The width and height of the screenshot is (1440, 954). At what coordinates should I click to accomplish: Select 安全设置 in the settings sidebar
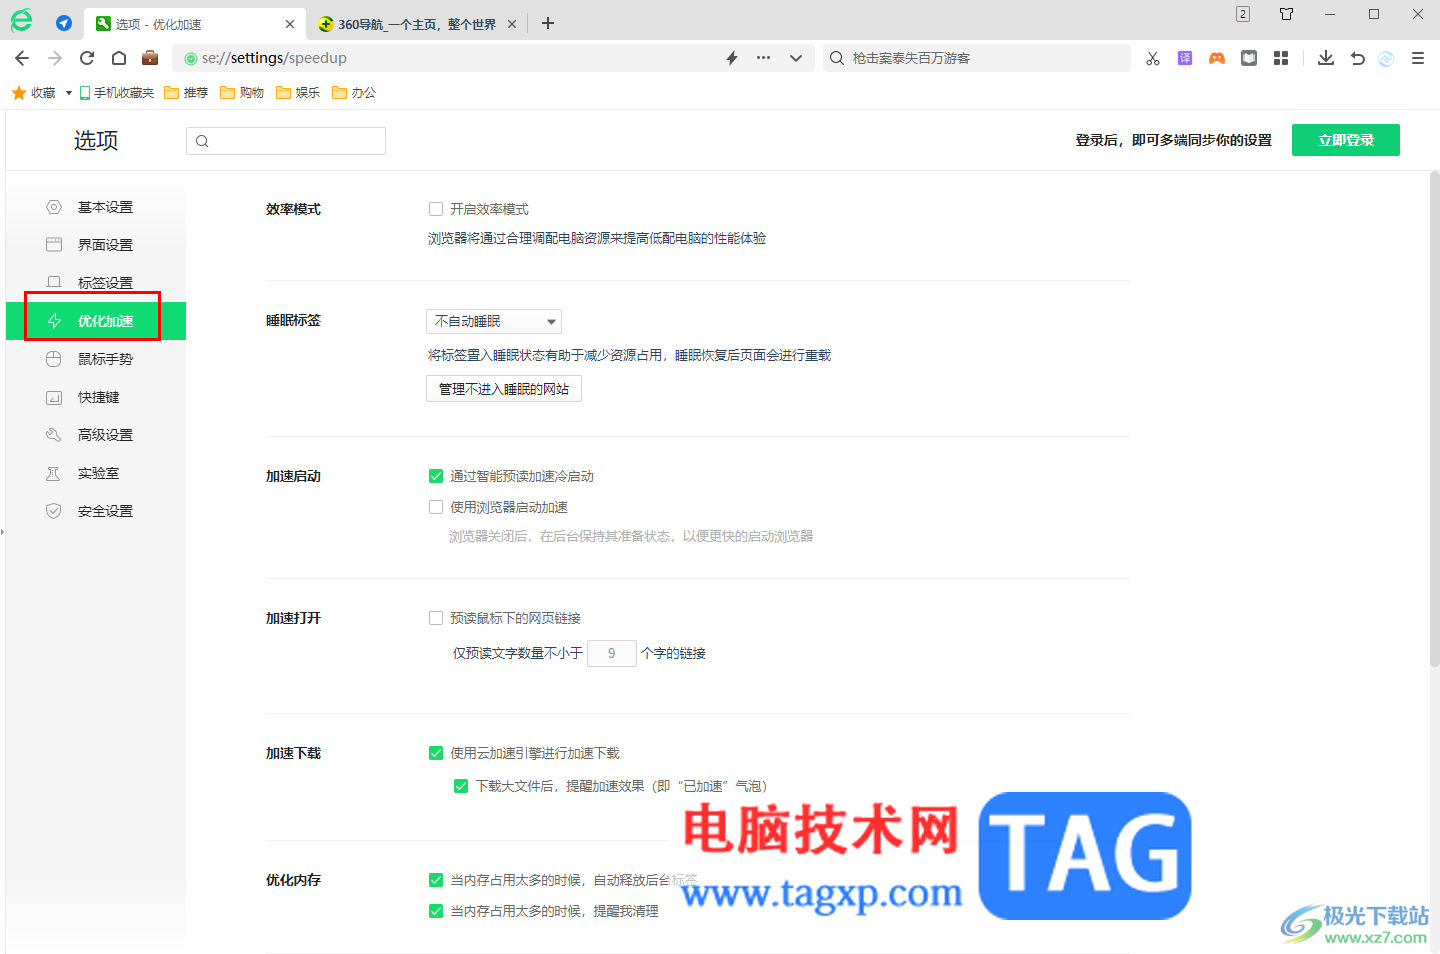(104, 510)
